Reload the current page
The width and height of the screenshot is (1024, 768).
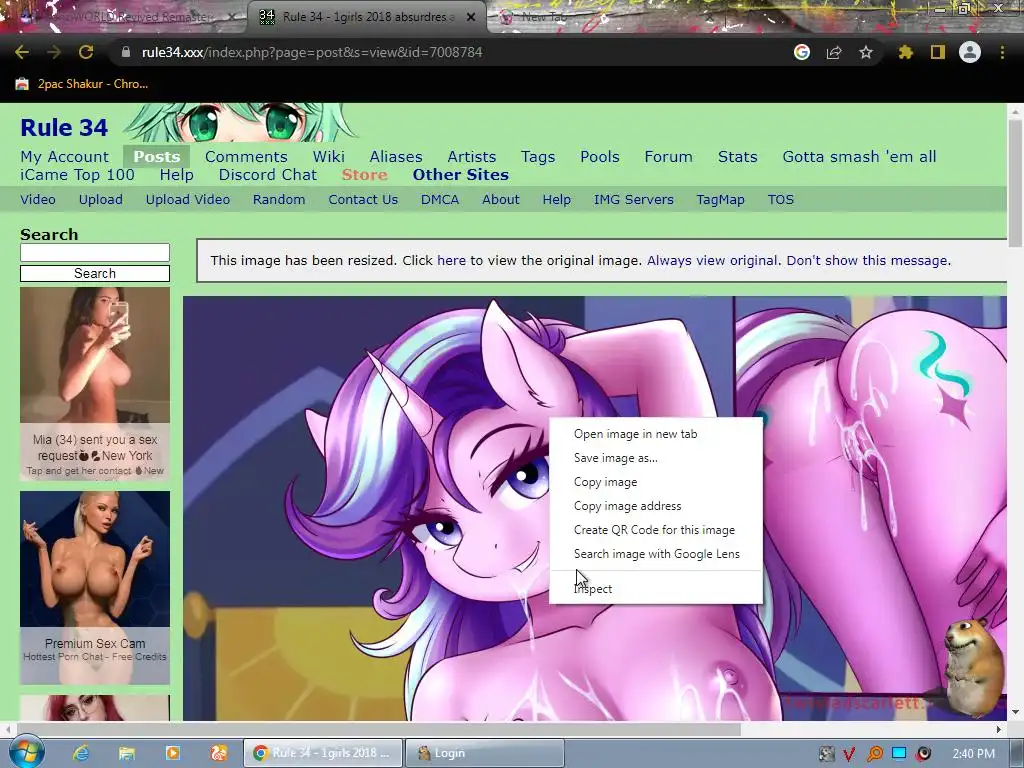[x=86, y=52]
